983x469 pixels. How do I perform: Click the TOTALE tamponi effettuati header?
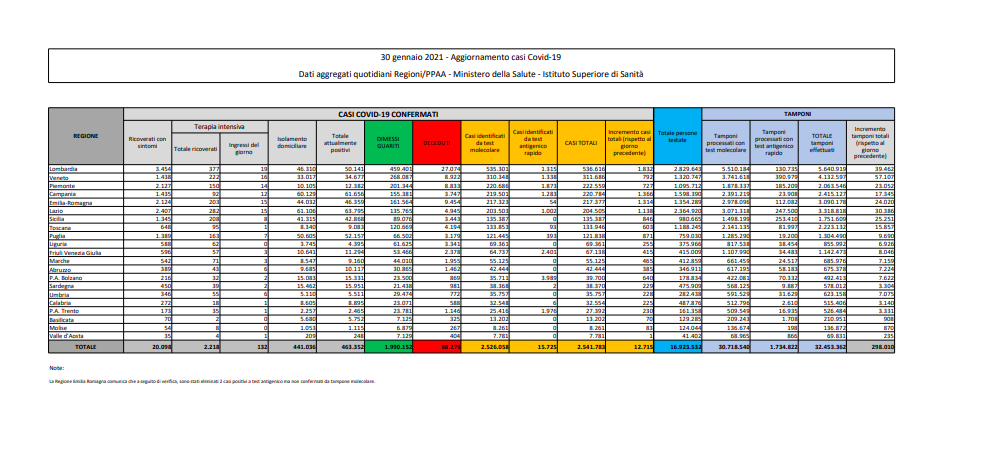point(822,143)
